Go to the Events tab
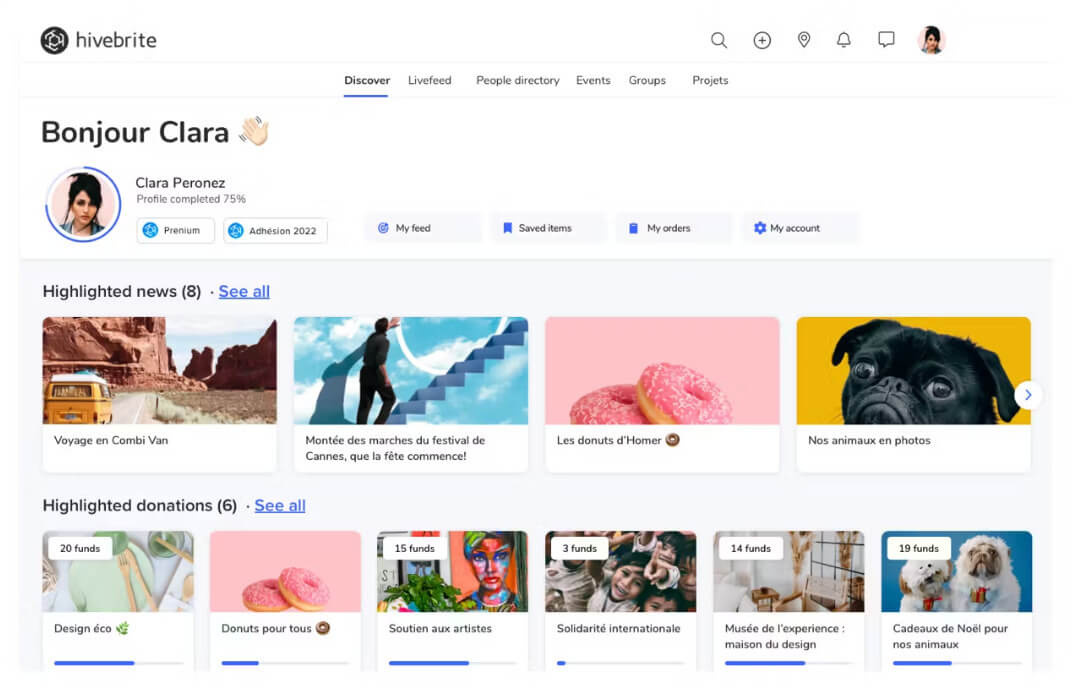The image size is (1077, 689). 593,81
